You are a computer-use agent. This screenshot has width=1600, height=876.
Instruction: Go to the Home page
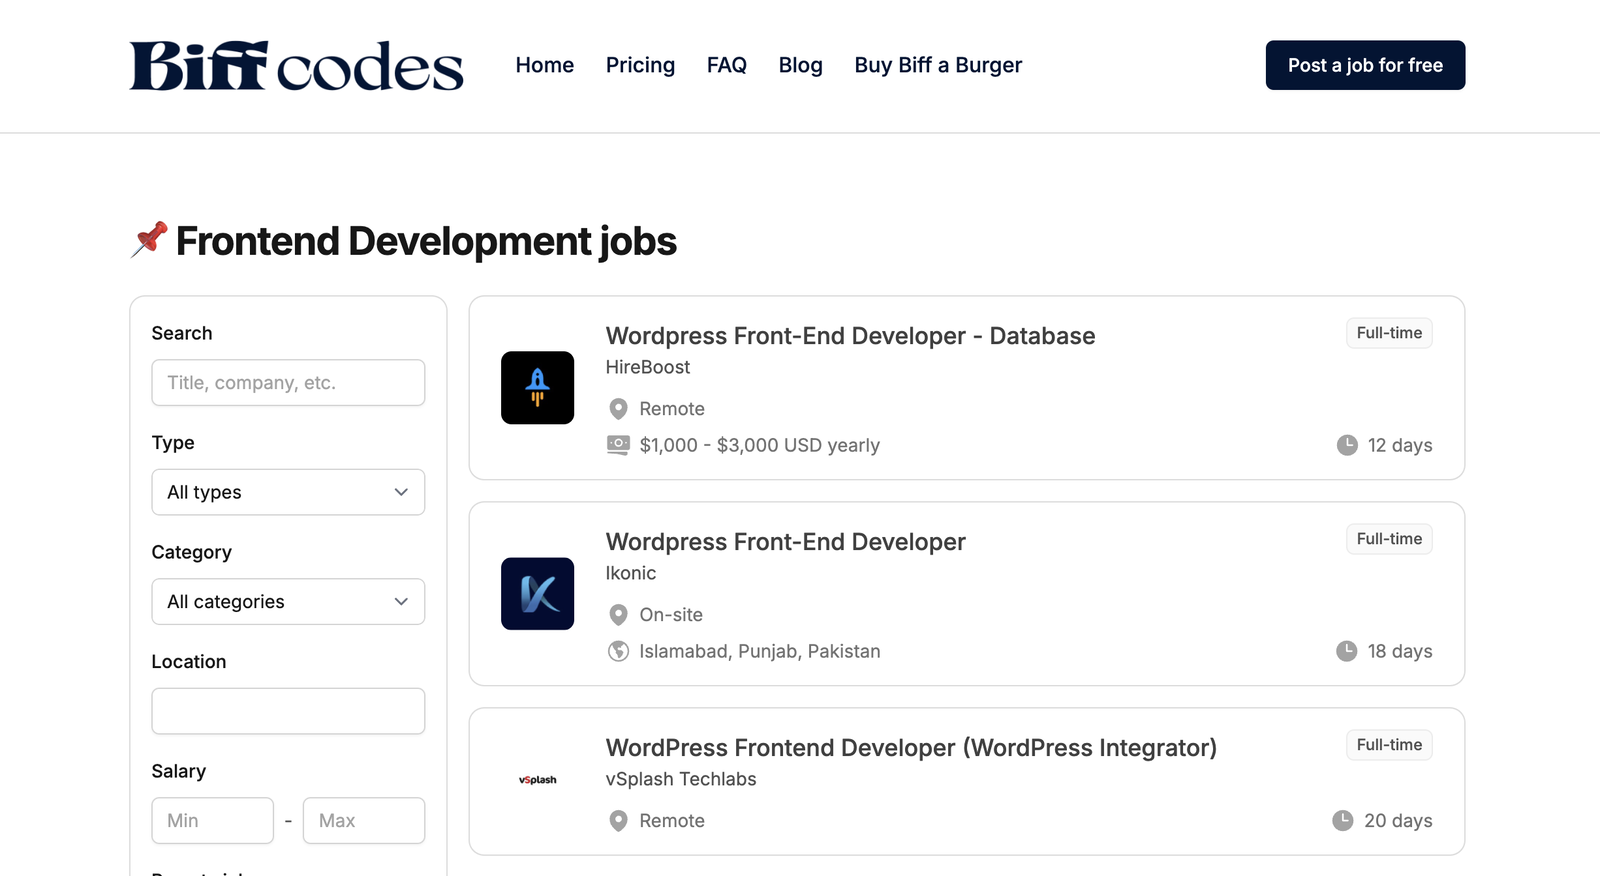[545, 65]
